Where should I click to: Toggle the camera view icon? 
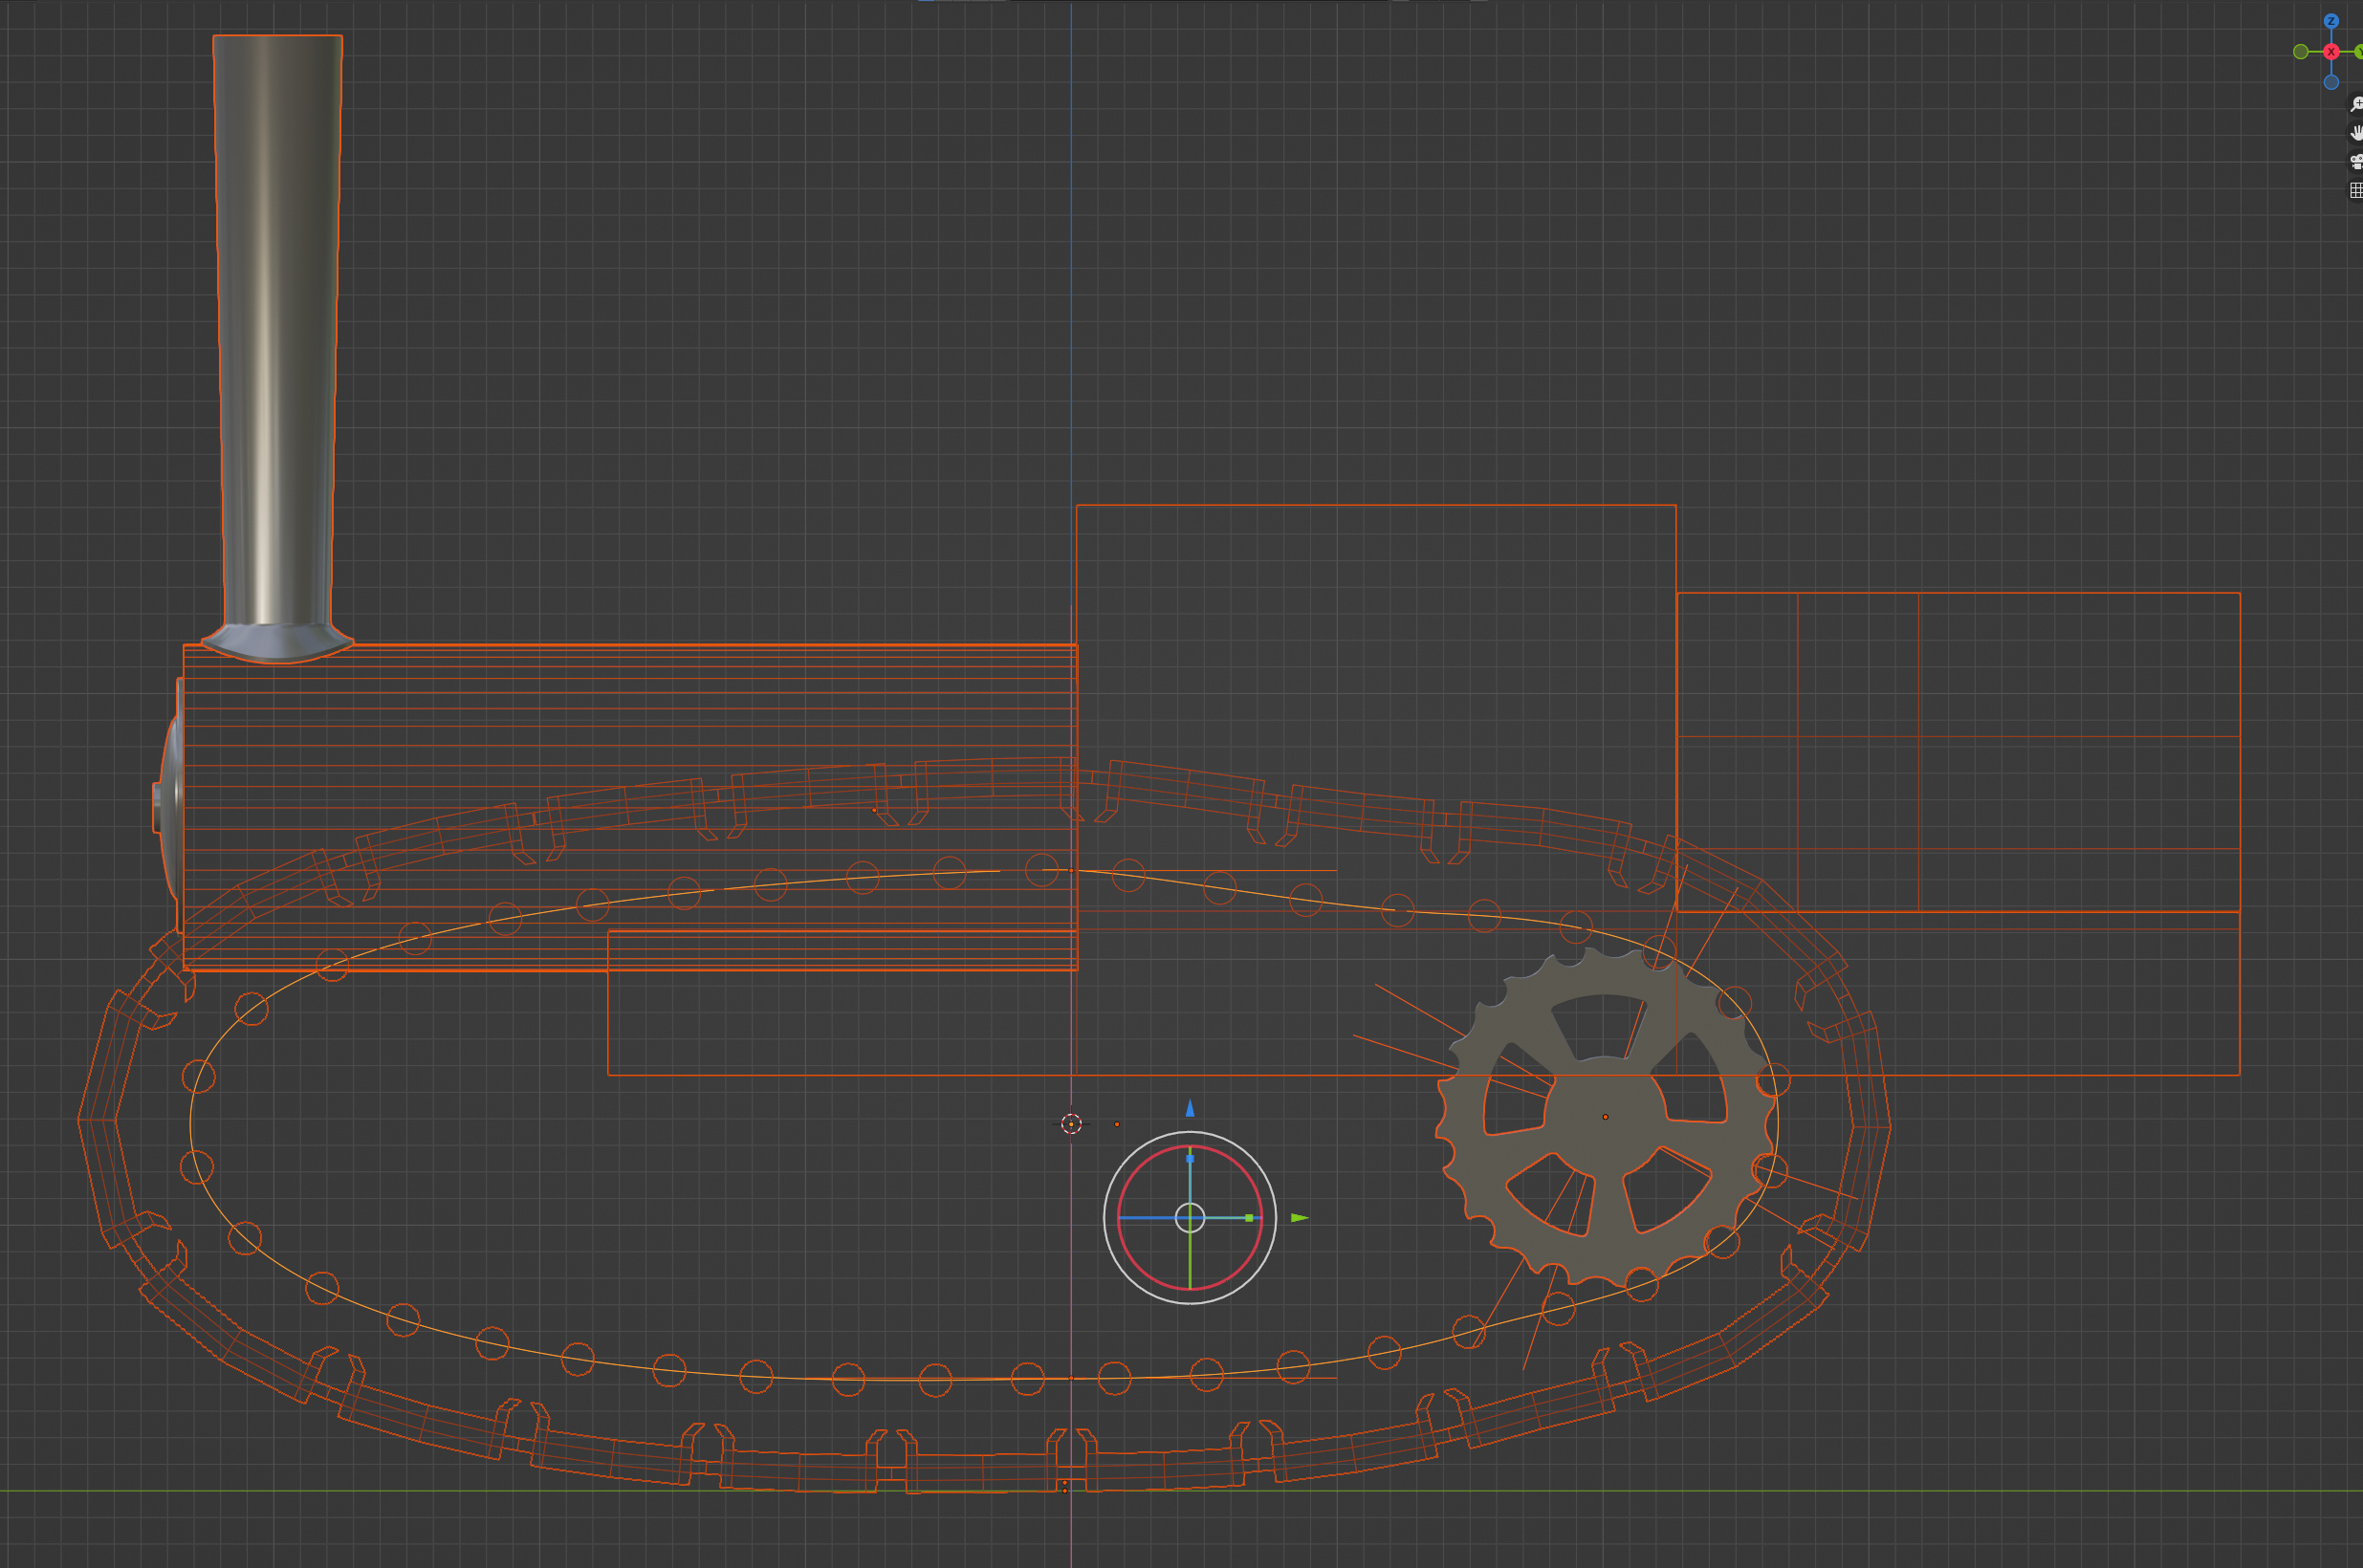click(x=2356, y=161)
